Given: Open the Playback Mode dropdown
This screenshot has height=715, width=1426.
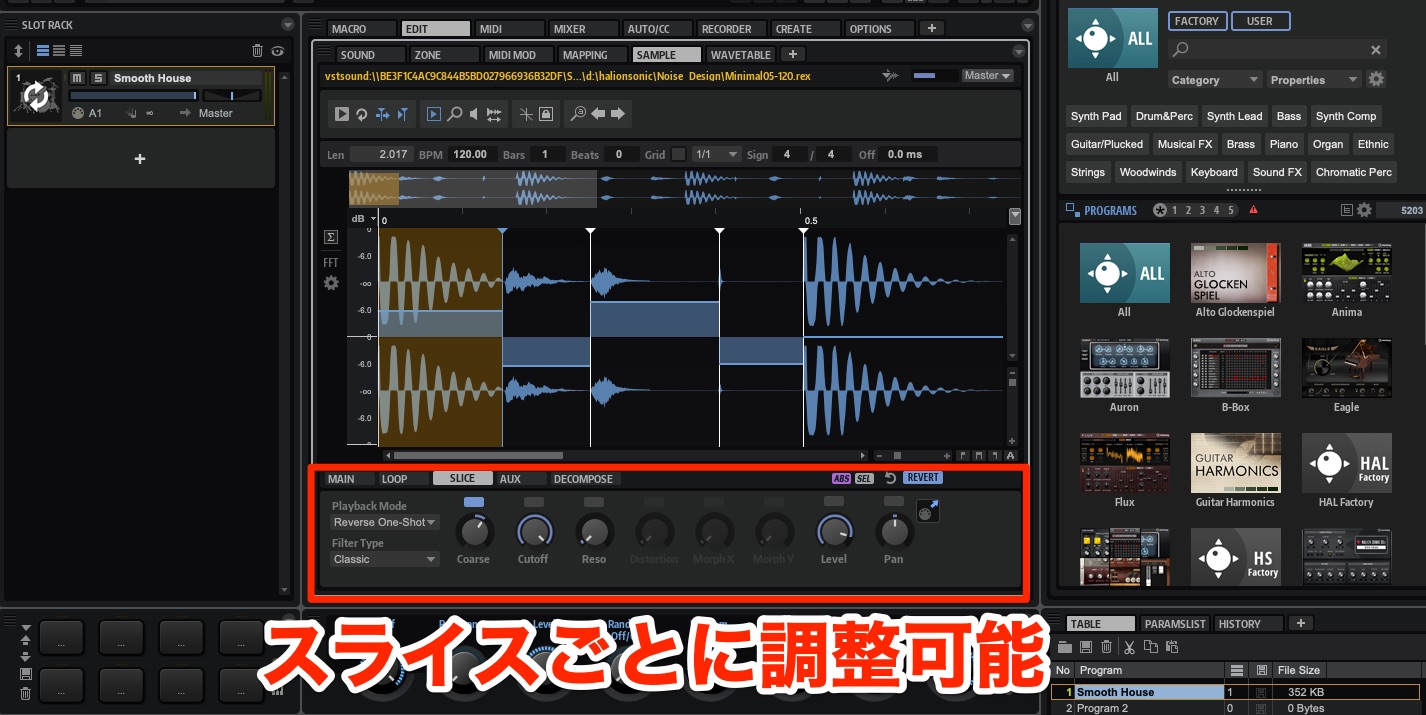Looking at the screenshot, I should (x=385, y=522).
